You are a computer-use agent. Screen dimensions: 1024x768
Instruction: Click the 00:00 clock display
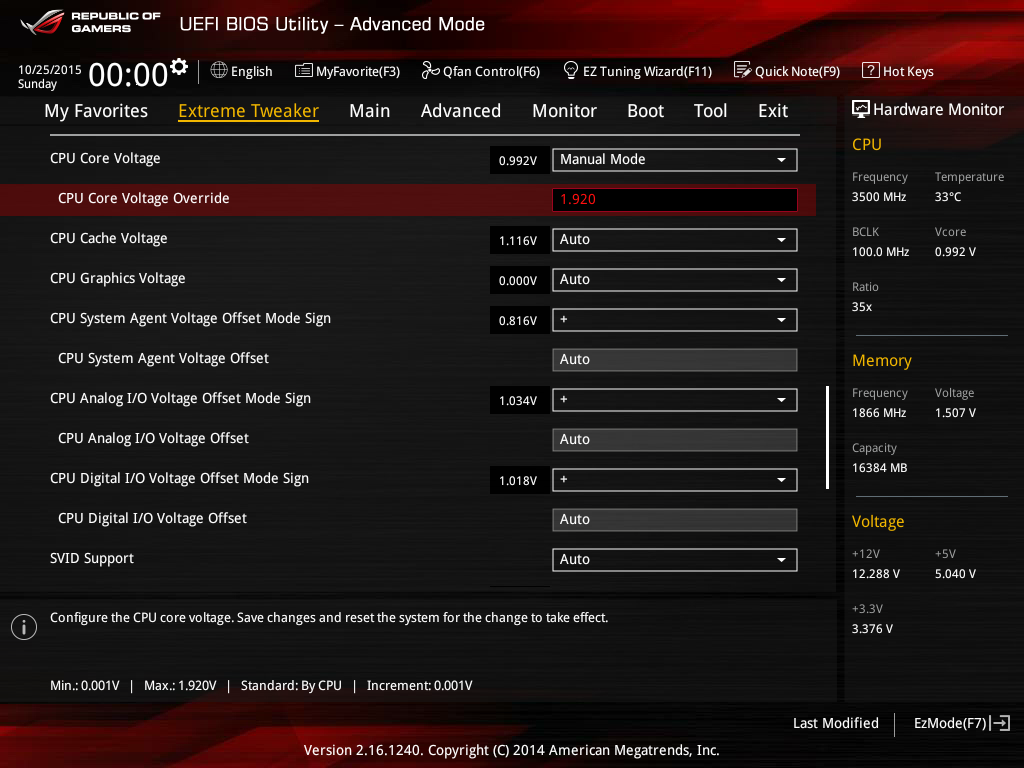tap(128, 74)
